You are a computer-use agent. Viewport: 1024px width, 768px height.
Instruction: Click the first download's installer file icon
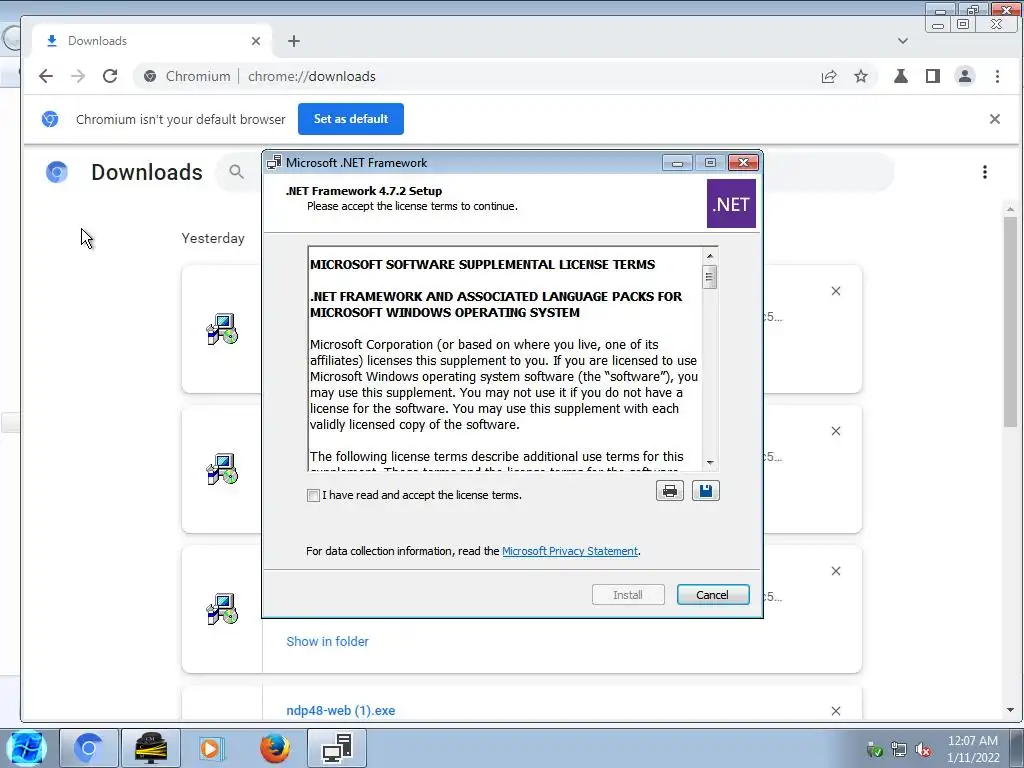coord(222,329)
